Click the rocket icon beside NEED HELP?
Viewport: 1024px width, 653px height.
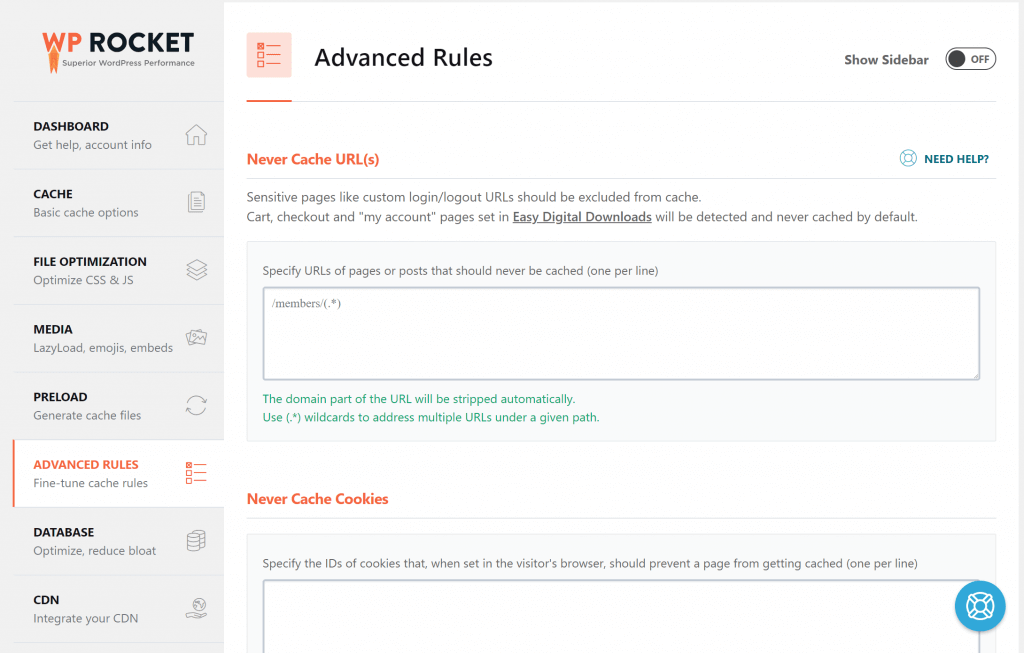tap(908, 158)
